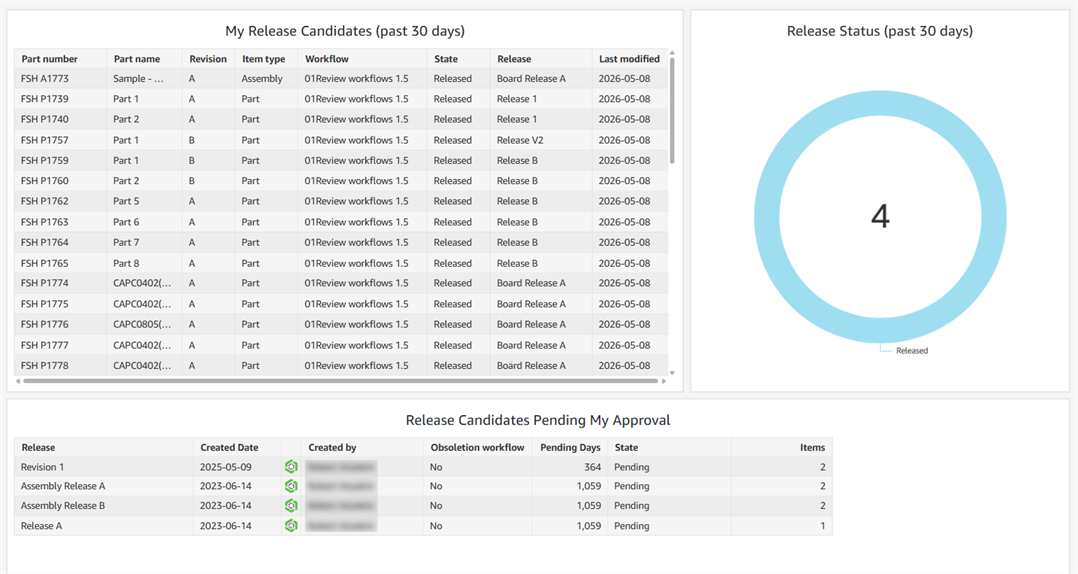This screenshot has height=574, width=1078.
Task: Sort by Created by column header
Action: [332, 448]
